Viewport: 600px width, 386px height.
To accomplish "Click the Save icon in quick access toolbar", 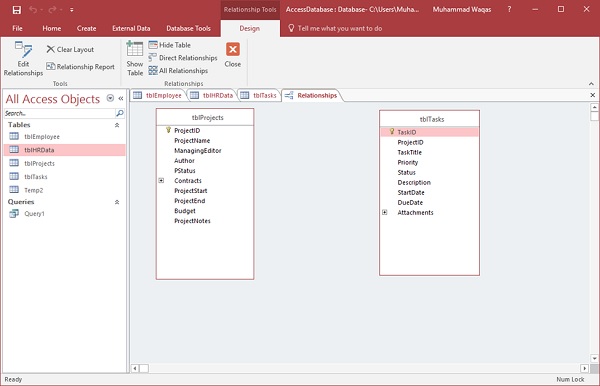I will [16, 10].
